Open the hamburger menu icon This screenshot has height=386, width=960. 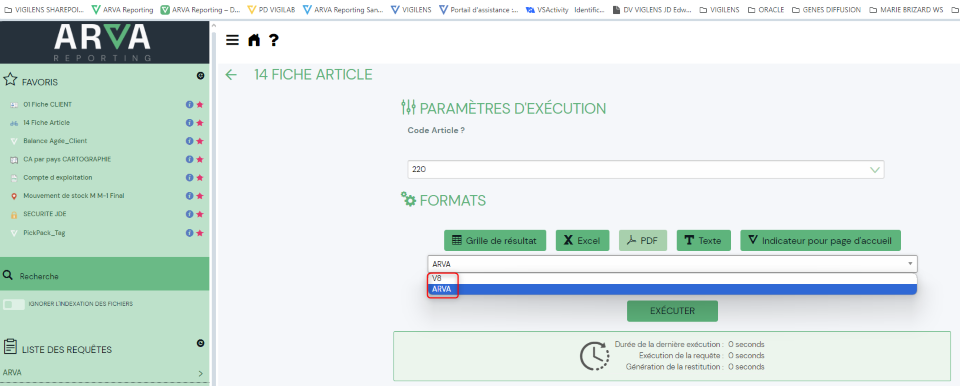(232, 40)
